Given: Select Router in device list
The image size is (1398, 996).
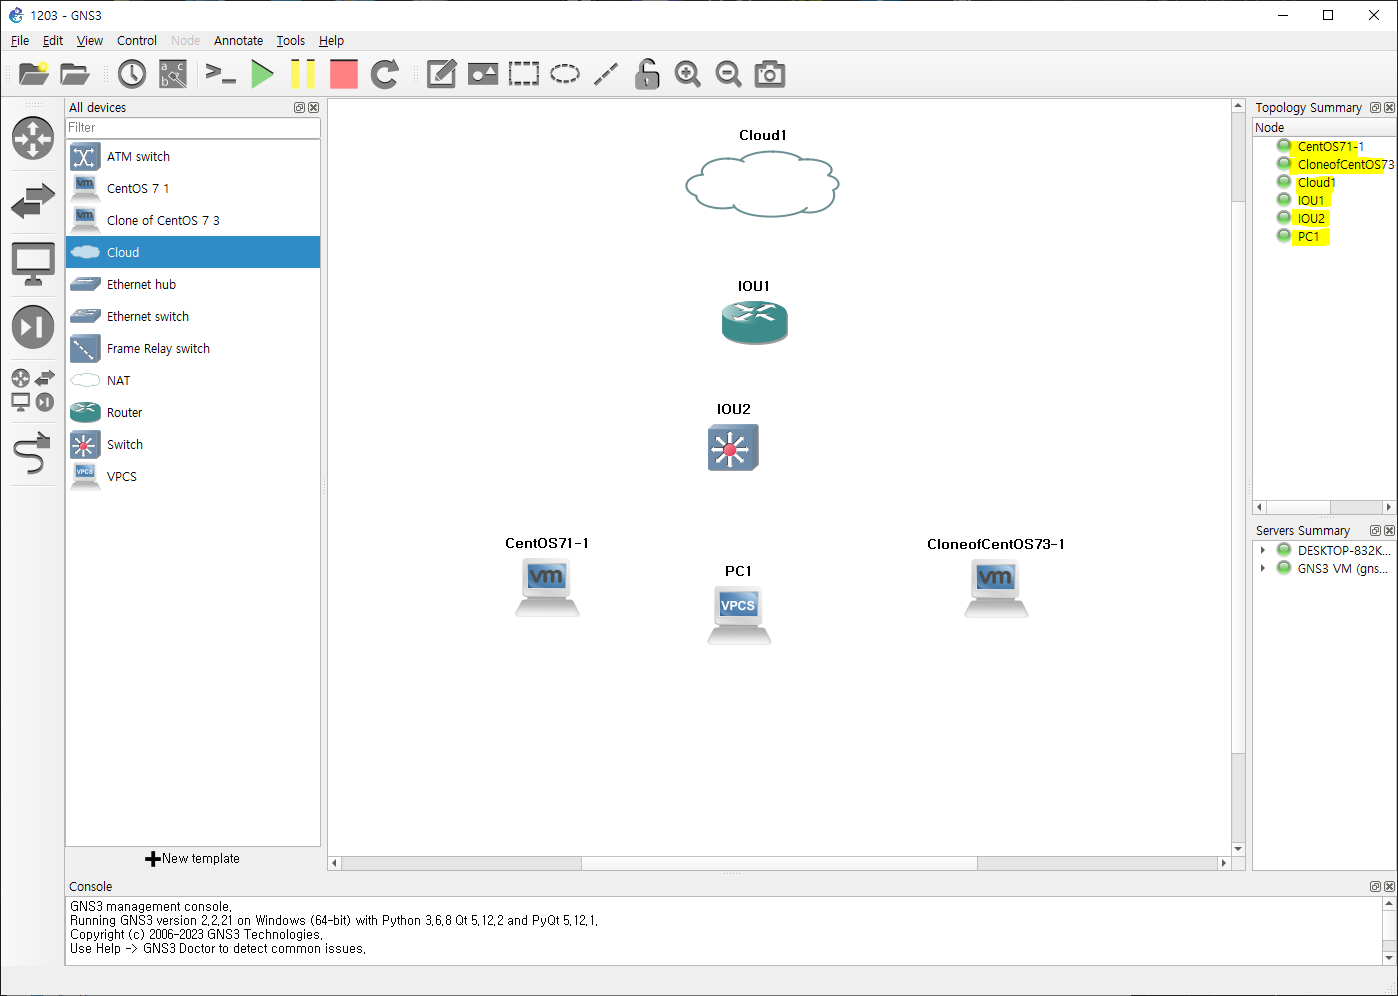Looking at the screenshot, I should (193, 413).
